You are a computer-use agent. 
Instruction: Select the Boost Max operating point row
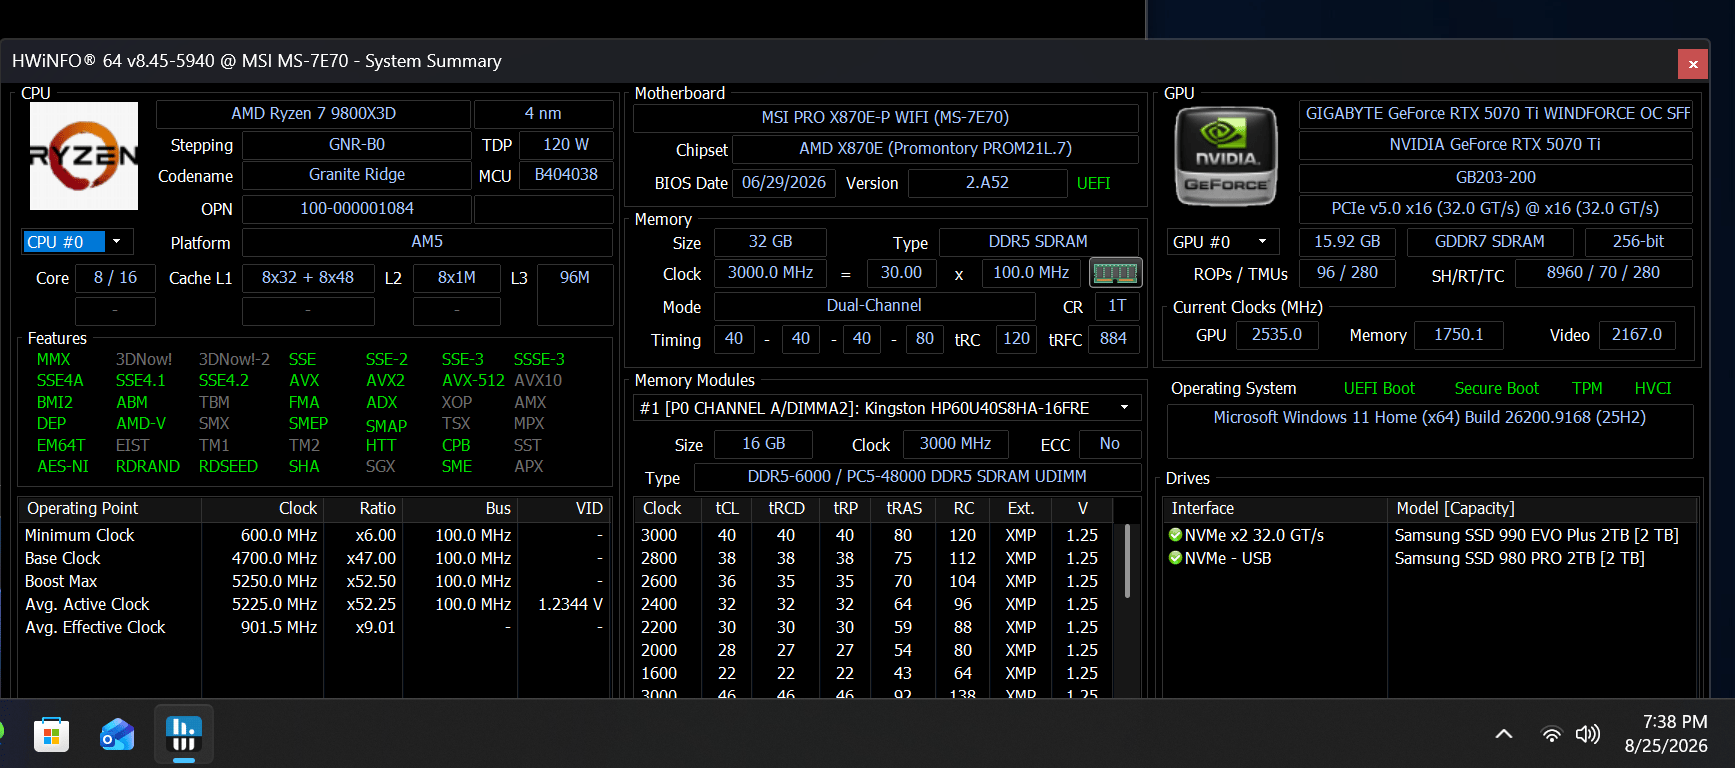click(313, 582)
